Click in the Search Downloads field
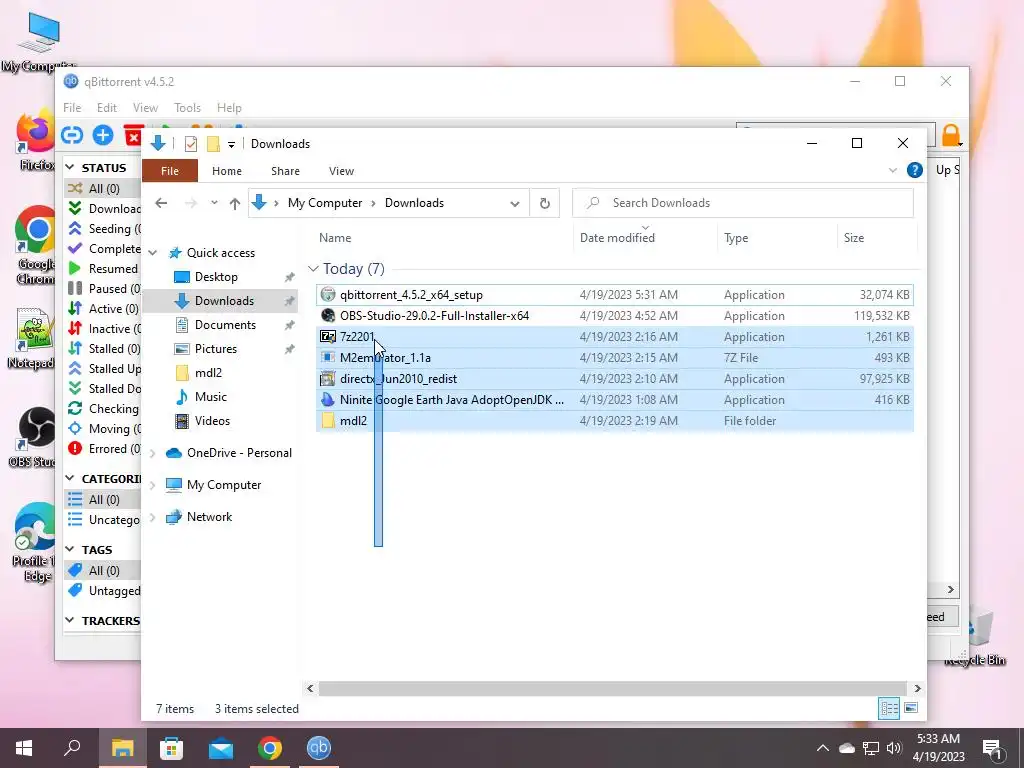The image size is (1024, 768). click(743, 203)
